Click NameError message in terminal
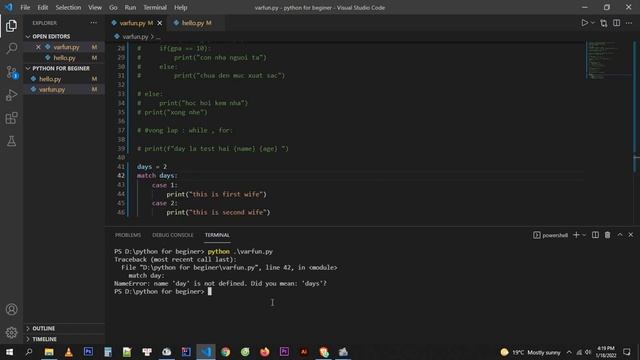Screen dimensions: 640x360 pos(220,283)
